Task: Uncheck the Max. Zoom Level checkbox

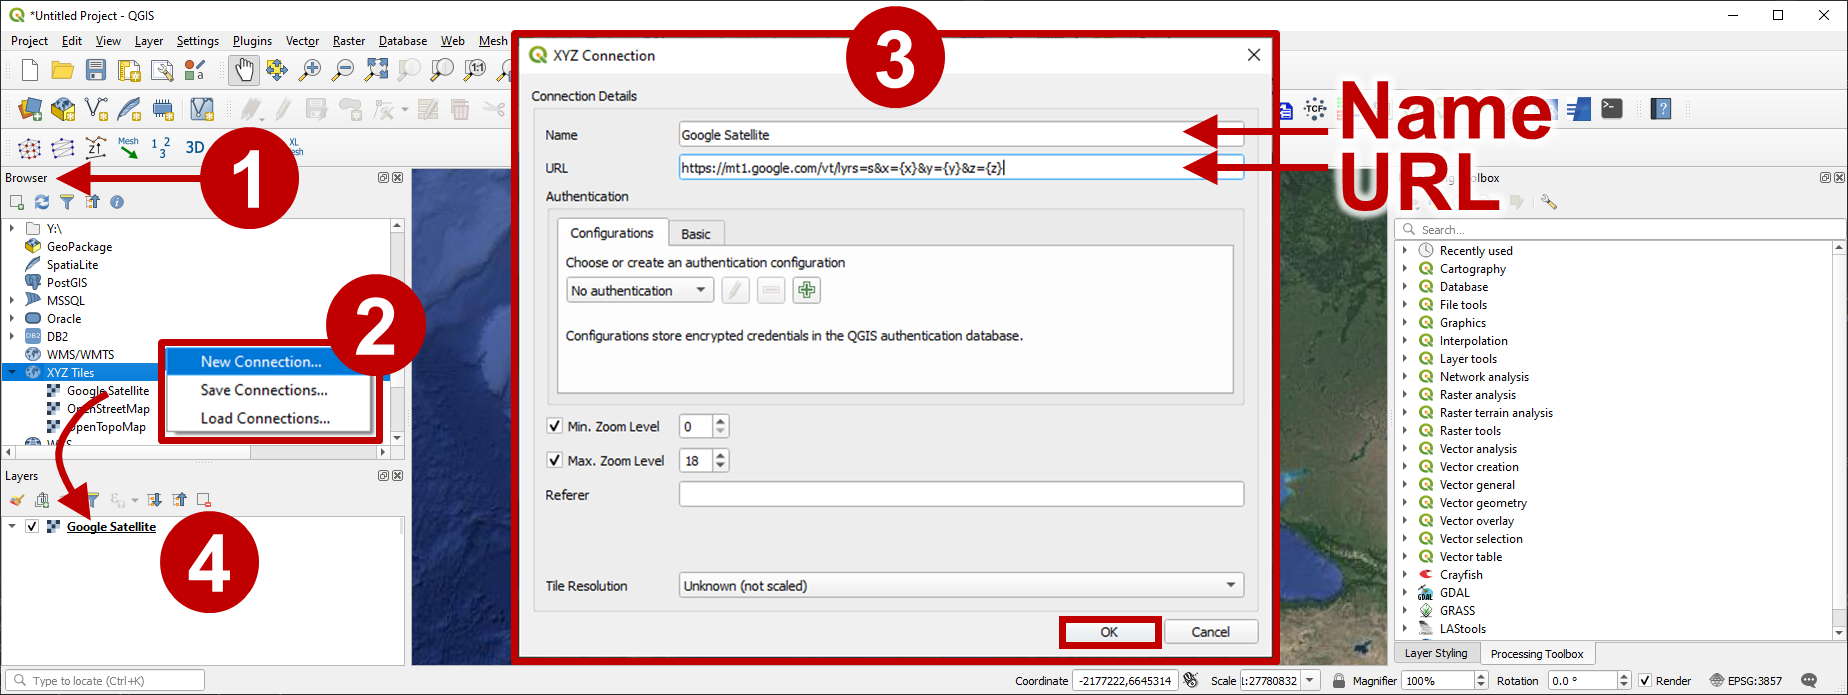Action: tap(555, 460)
